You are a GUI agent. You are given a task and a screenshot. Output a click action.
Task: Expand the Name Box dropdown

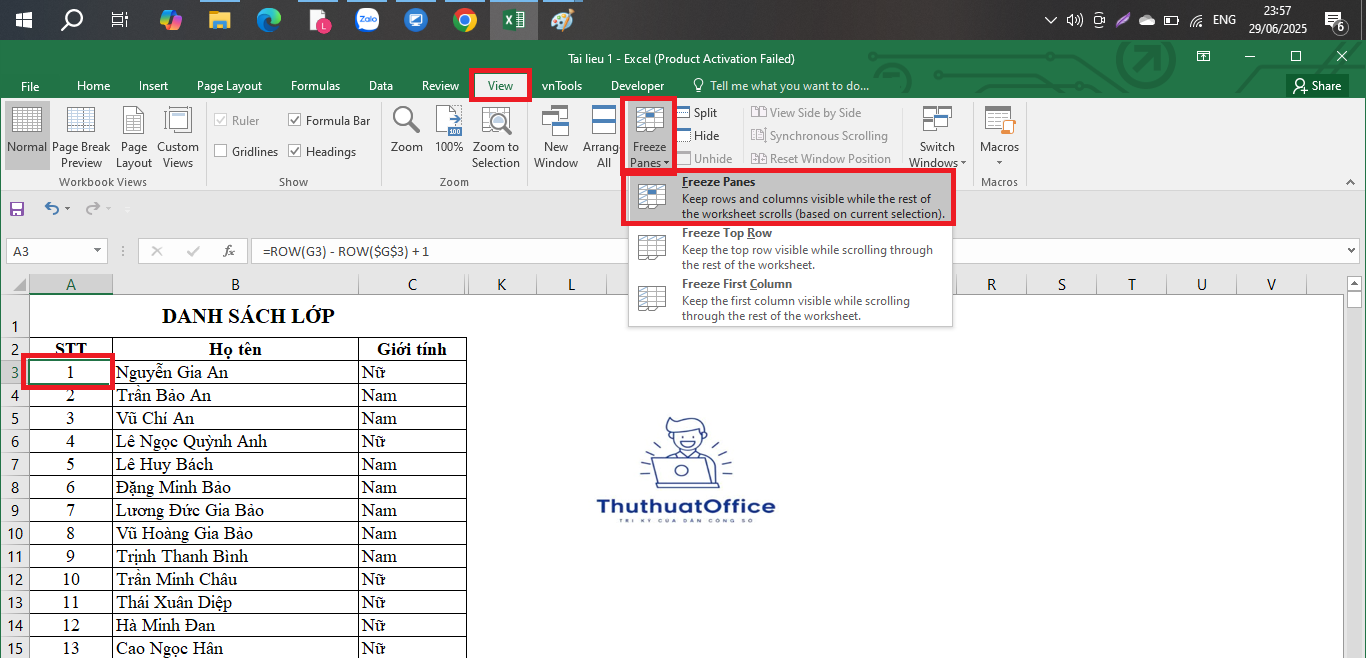(98, 251)
